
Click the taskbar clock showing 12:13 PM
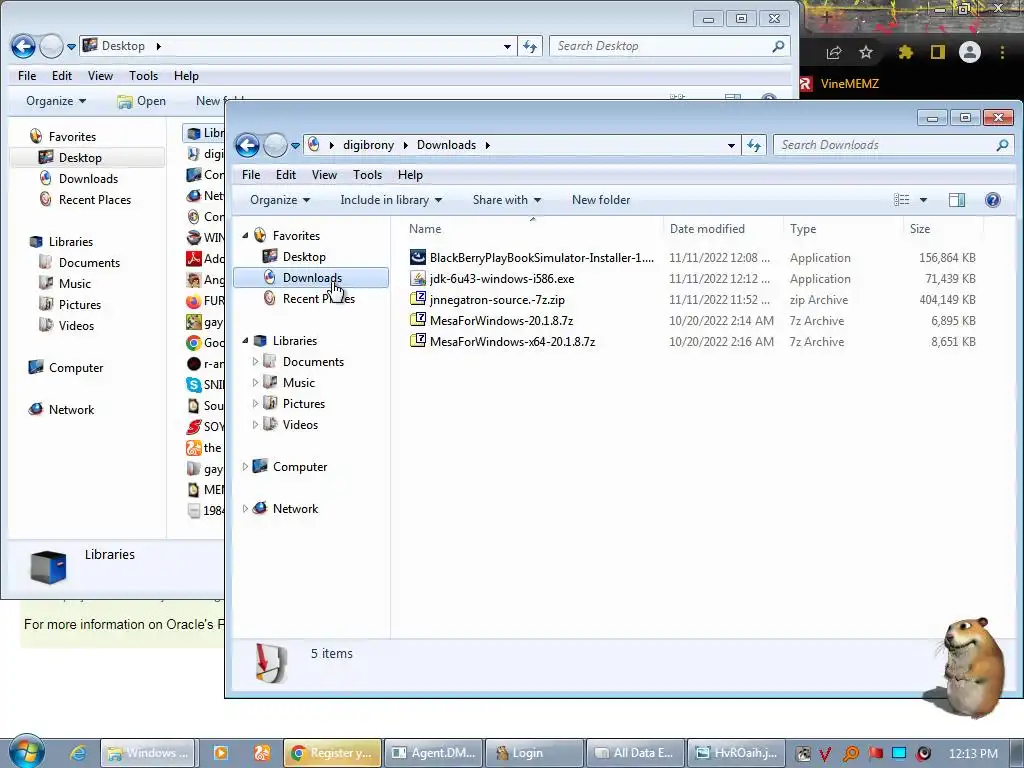[973, 753]
